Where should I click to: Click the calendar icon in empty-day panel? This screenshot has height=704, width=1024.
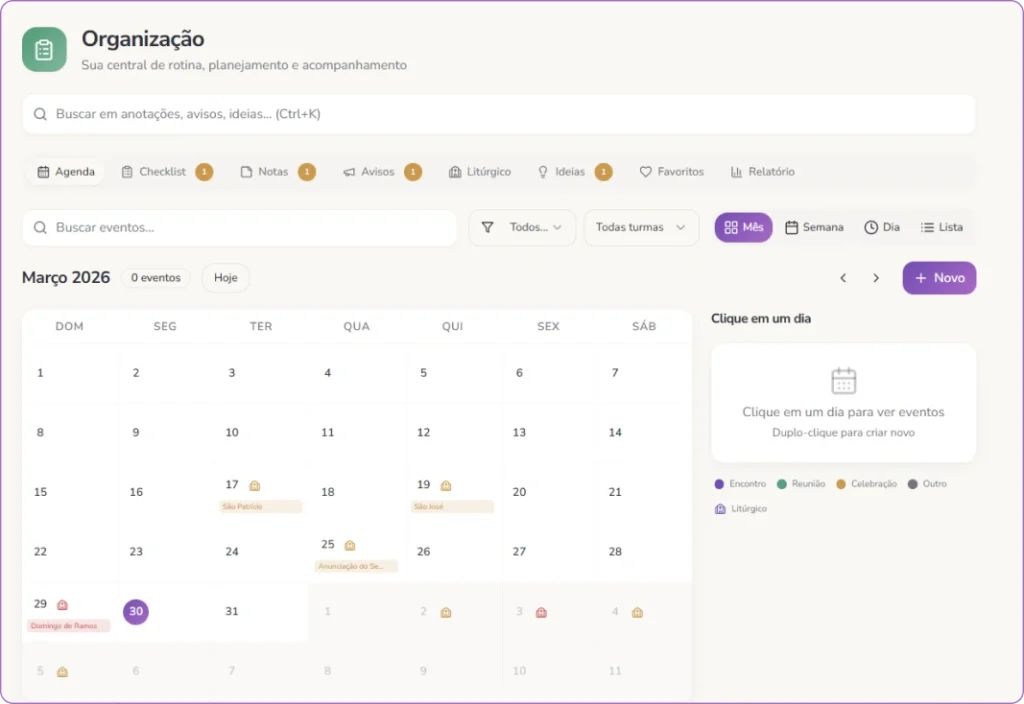point(844,381)
